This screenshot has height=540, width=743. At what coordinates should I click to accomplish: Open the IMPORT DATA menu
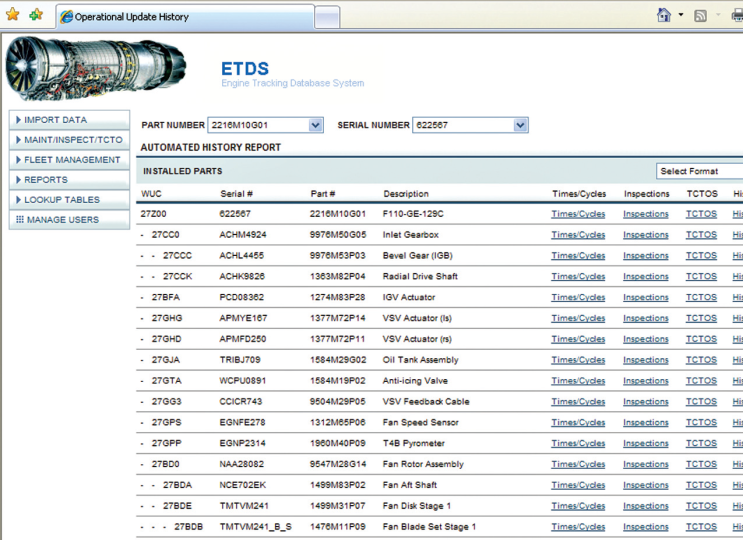pos(69,120)
